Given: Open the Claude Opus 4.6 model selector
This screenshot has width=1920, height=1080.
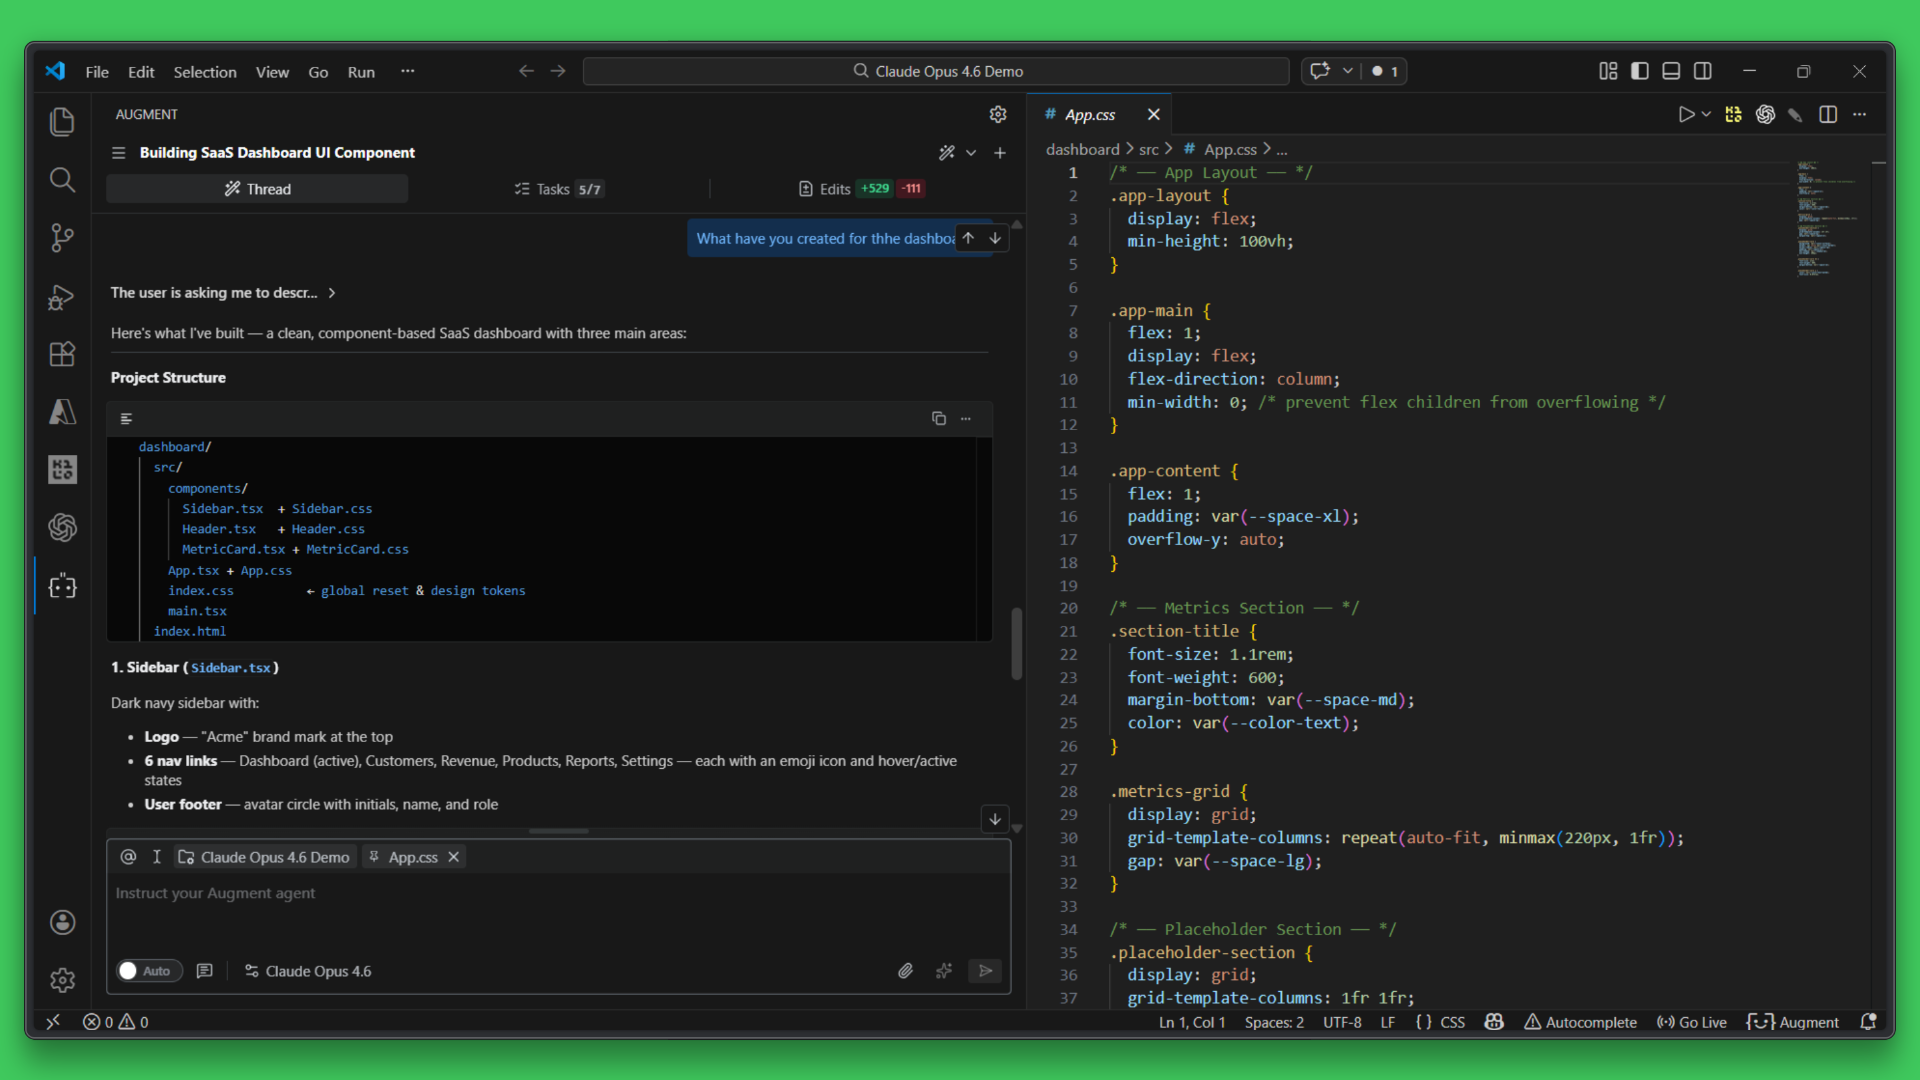Looking at the screenshot, I should pyautogui.click(x=309, y=971).
